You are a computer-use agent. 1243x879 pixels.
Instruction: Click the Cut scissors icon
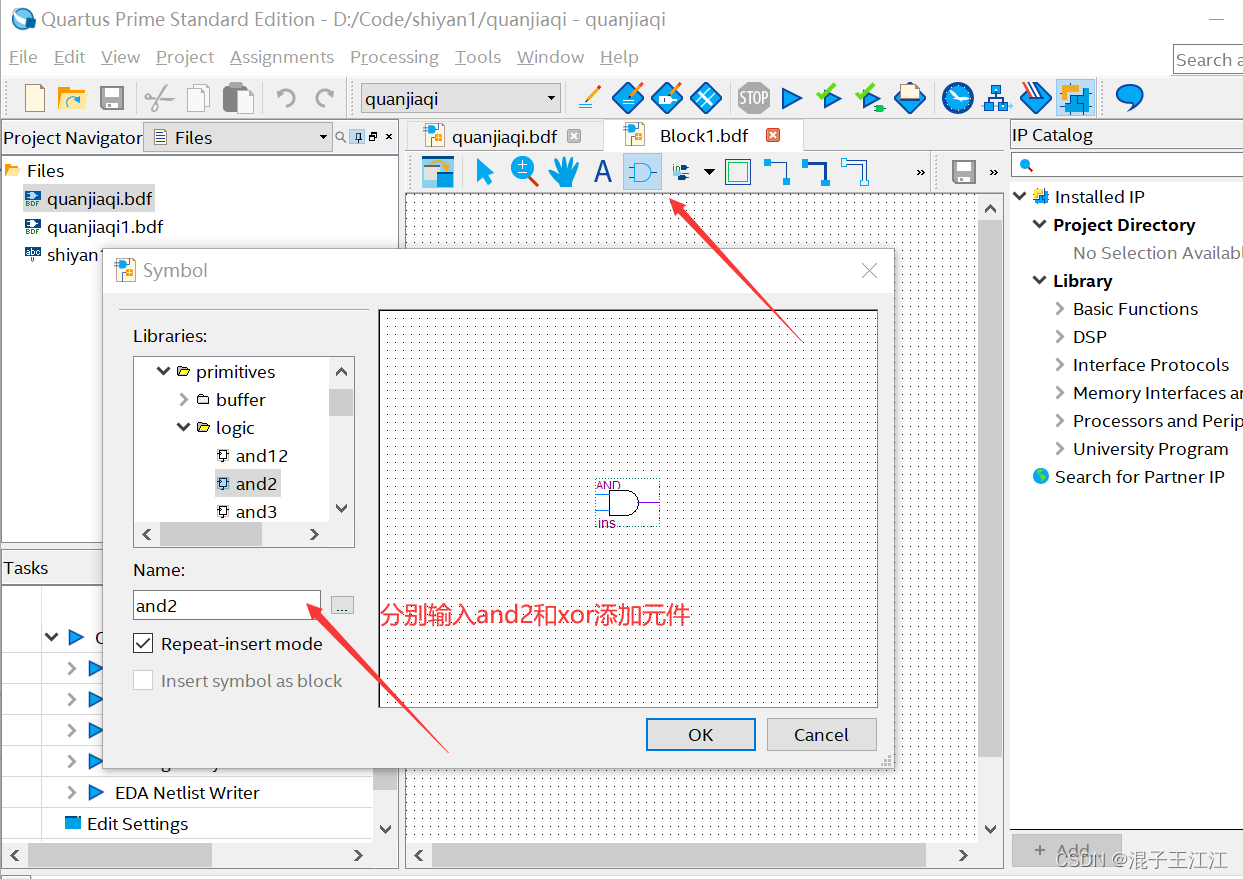[159, 98]
